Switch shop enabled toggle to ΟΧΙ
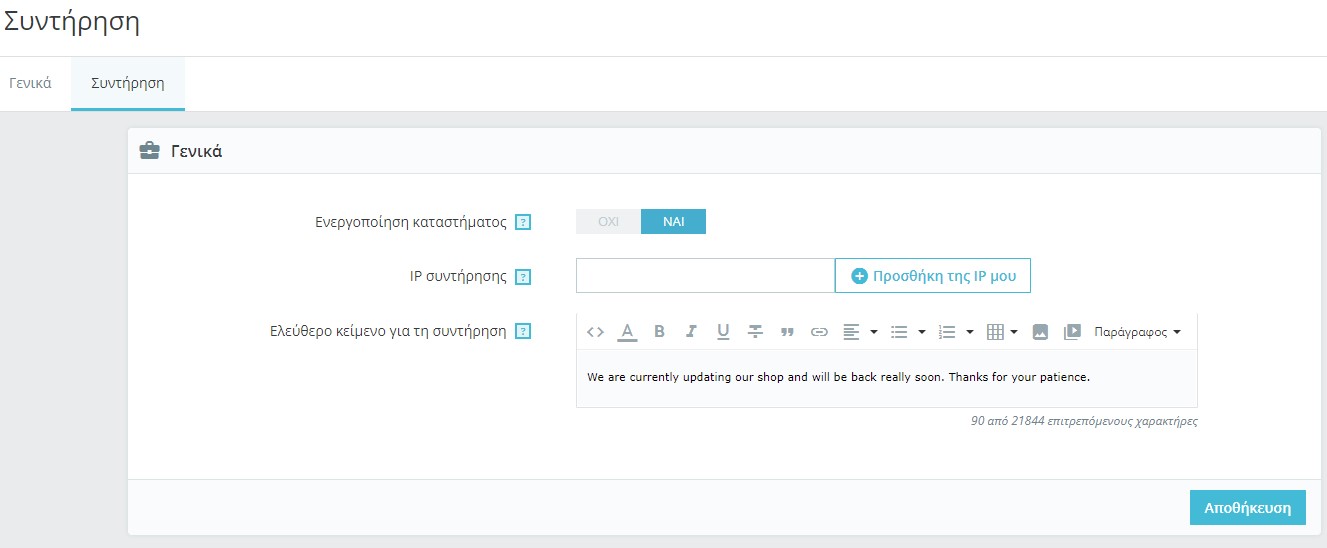The height and width of the screenshot is (548, 1327). tap(608, 221)
